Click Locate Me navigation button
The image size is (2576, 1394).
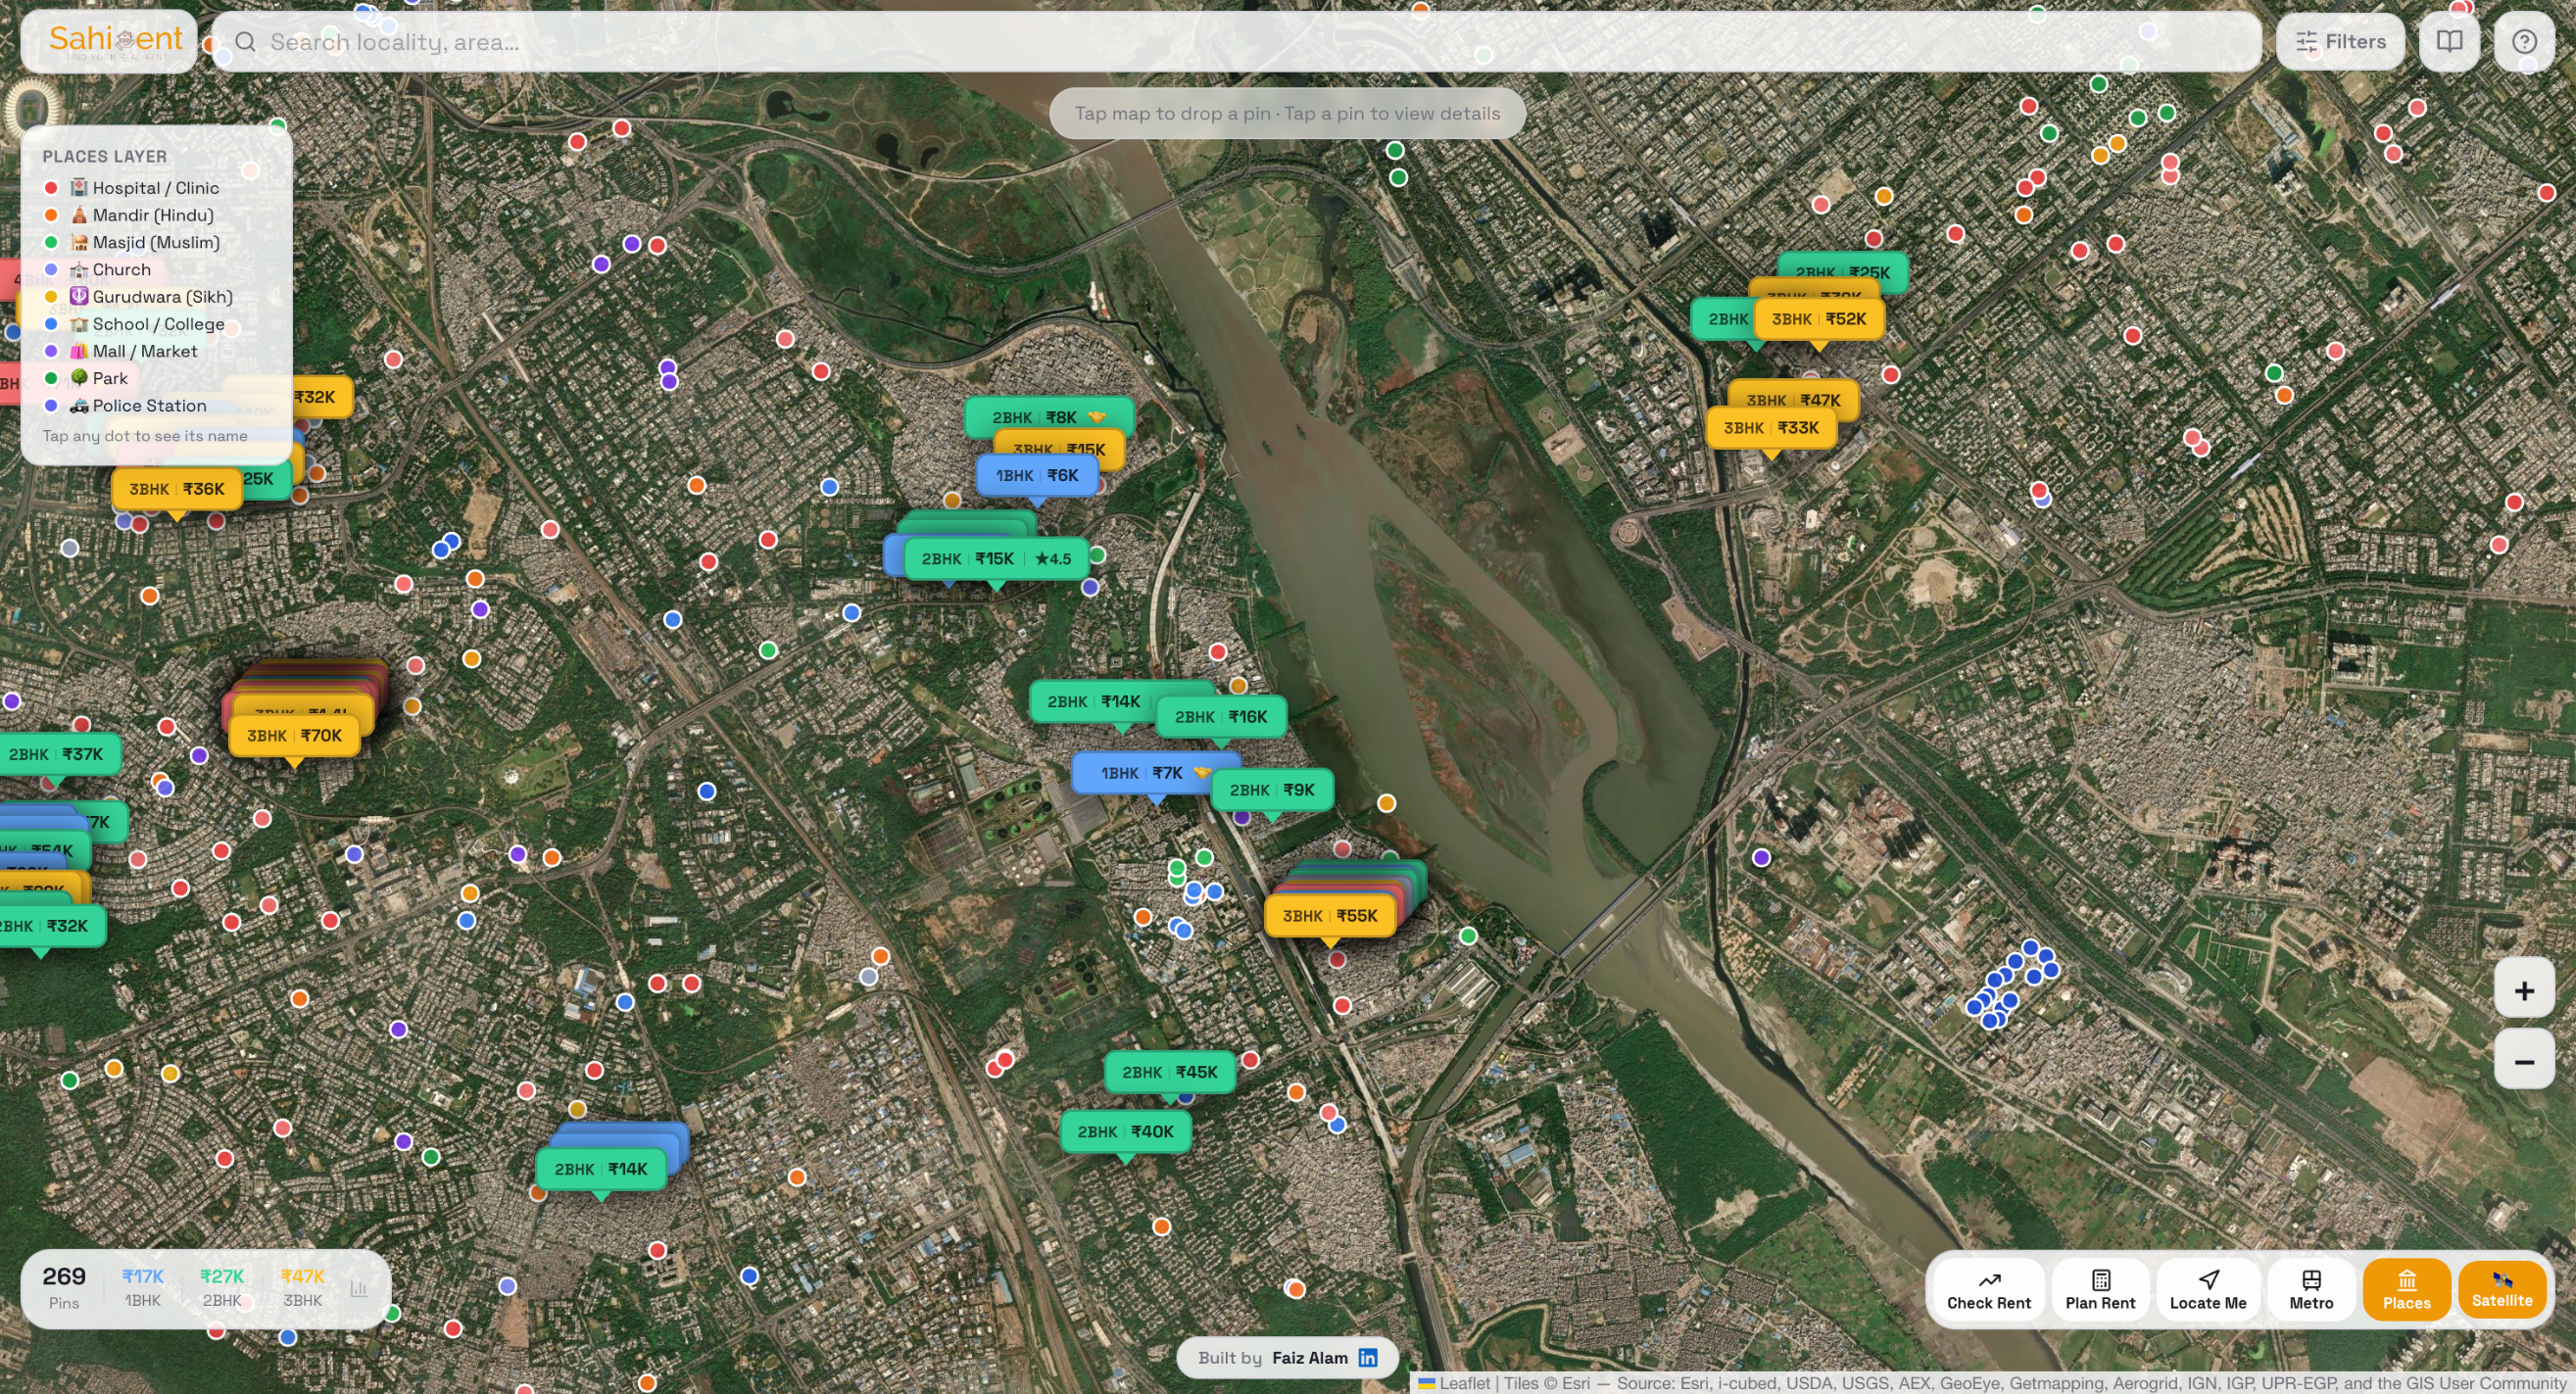click(x=2207, y=1289)
